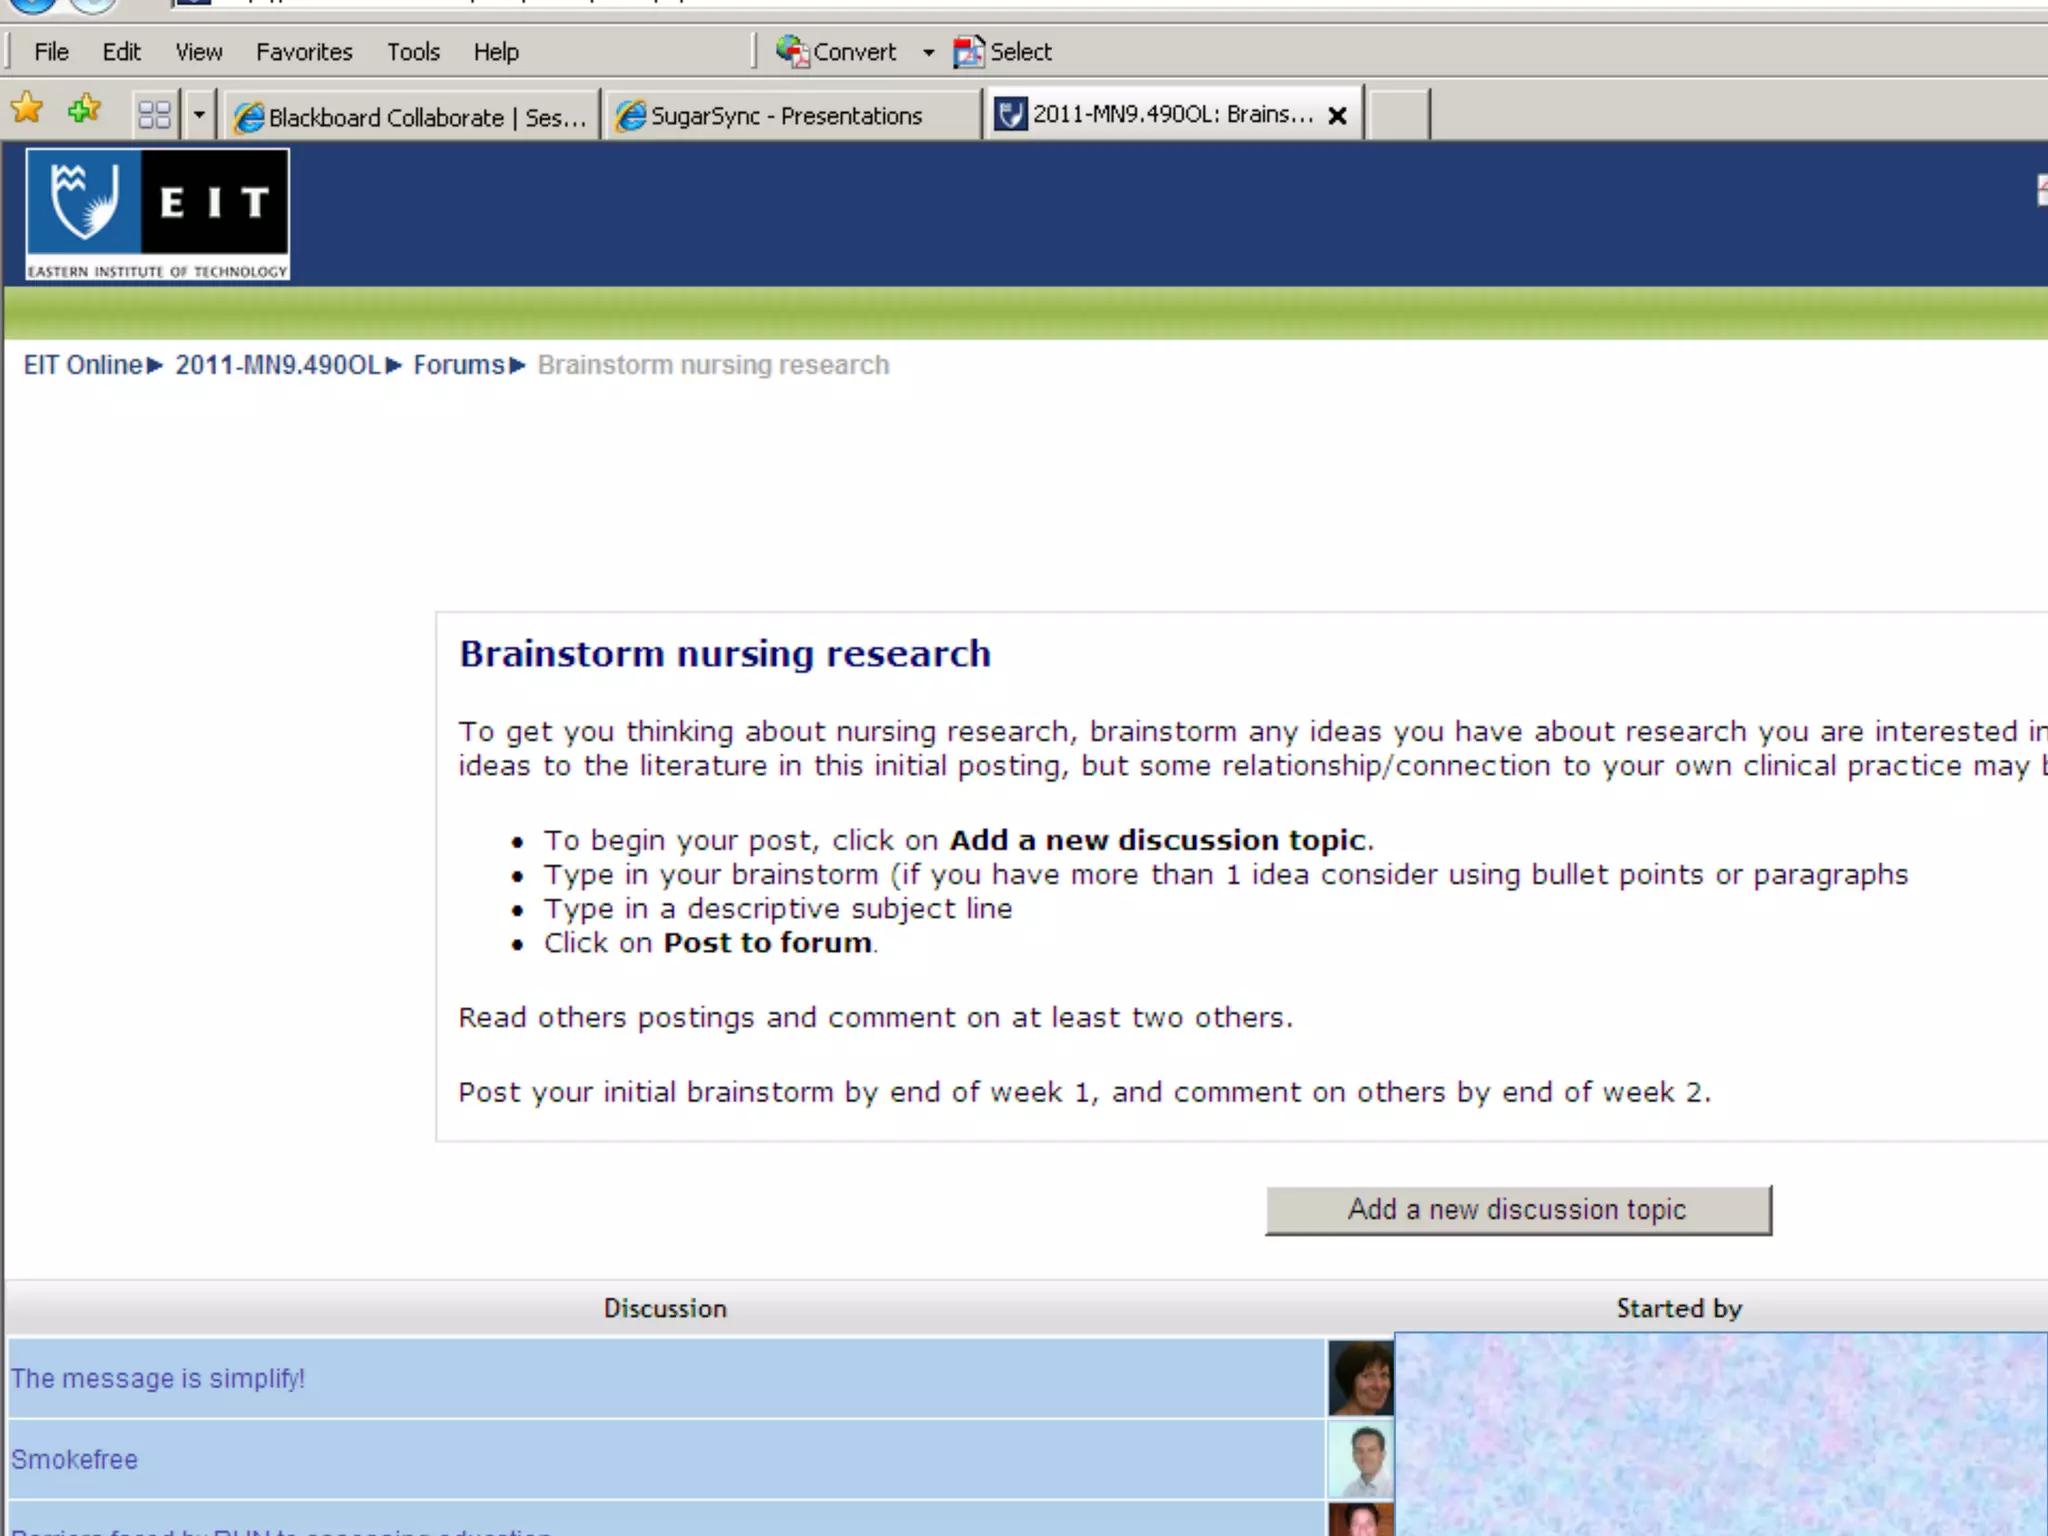Switch to SugarSync - Presentations tab
The height and width of the screenshot is (1536, 2048).
[785, 116]
